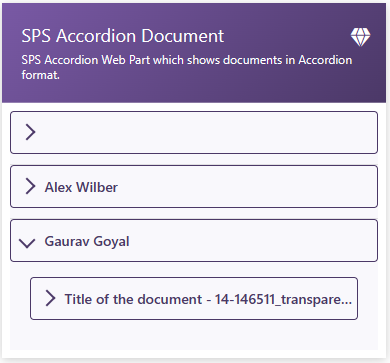Open the Title of the document item text
This screenshot has height=363, width=390.
(208, 299)
